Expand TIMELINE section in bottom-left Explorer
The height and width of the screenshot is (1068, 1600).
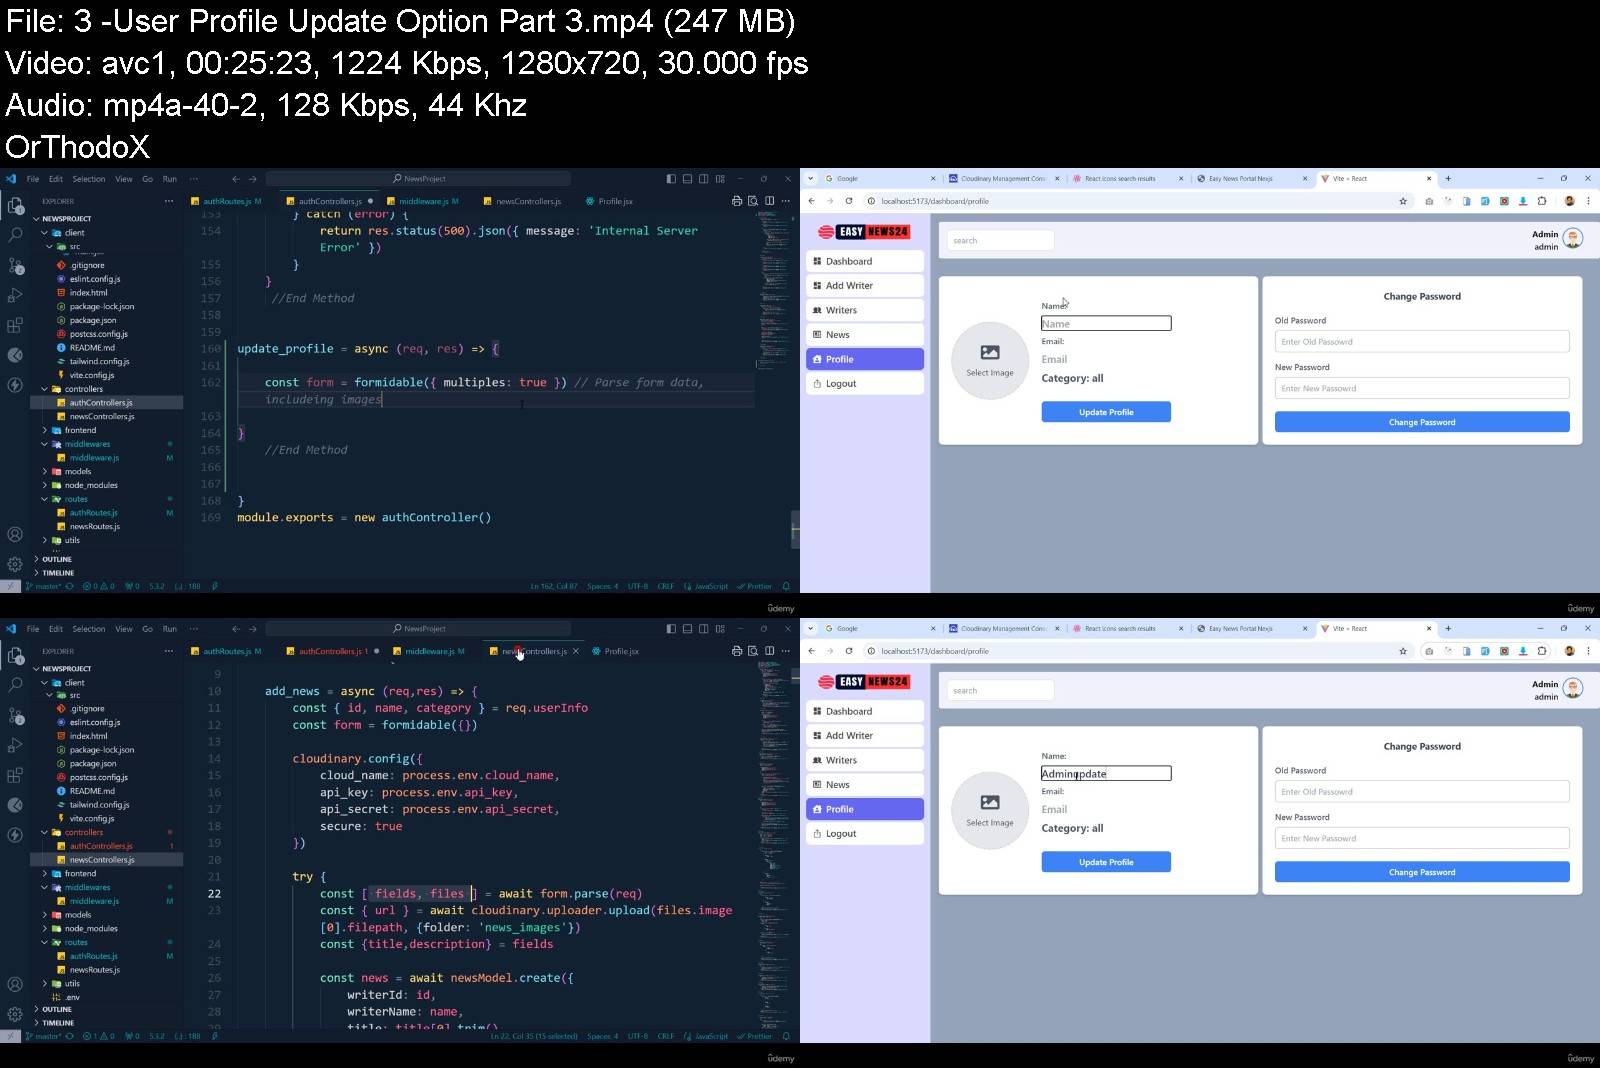tap(58, 1023)
